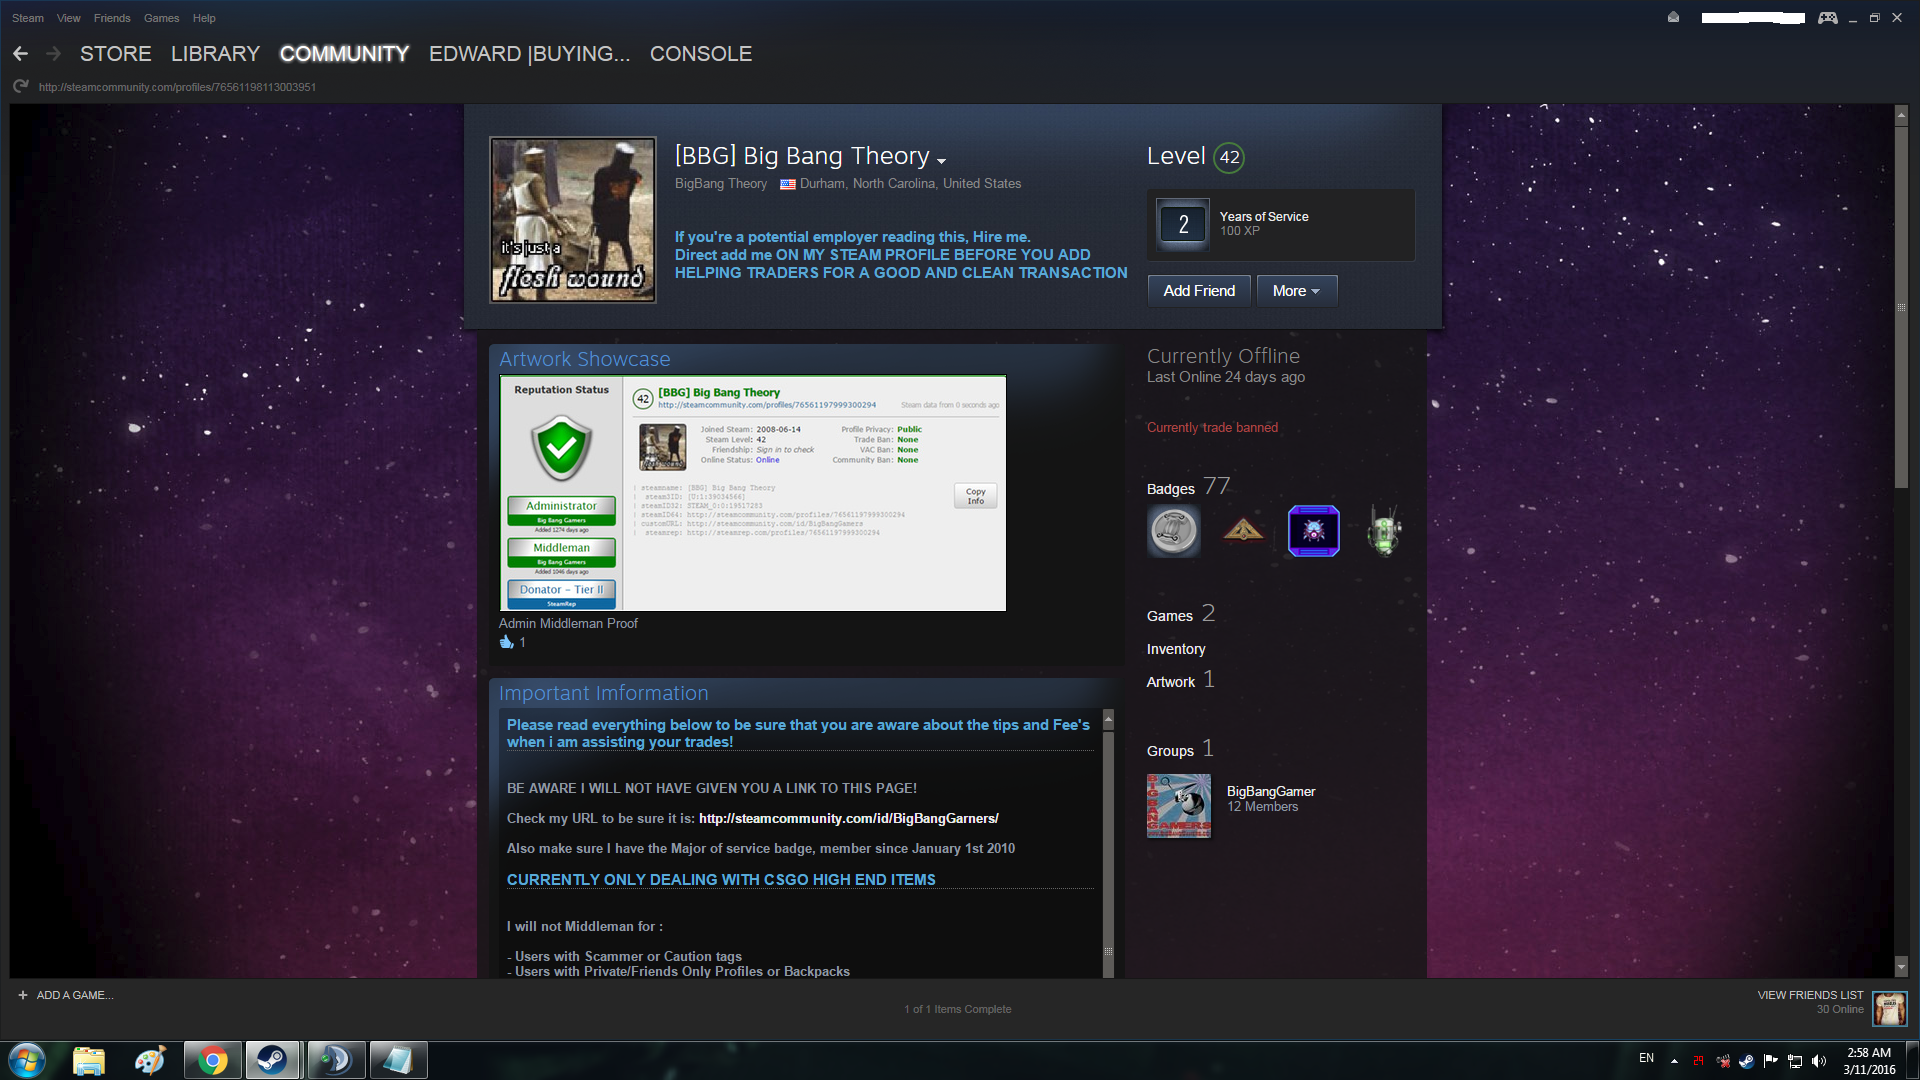Expand the profile name history arrow
The height and width of the screenshot is (1080, 1920).
[x=941, y=160]
